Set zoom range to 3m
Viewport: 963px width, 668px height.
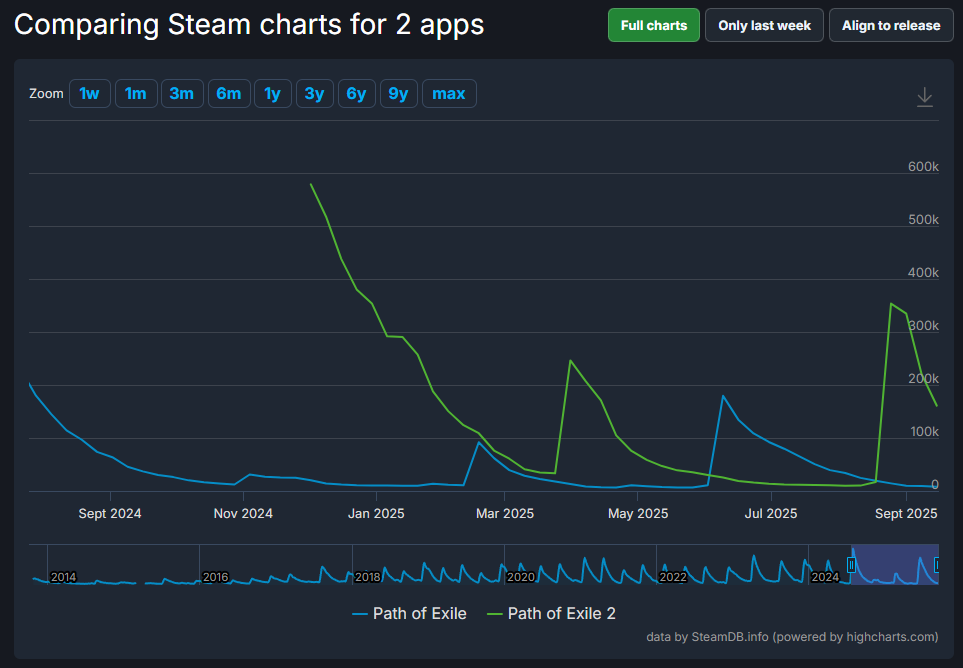[182, 93]
